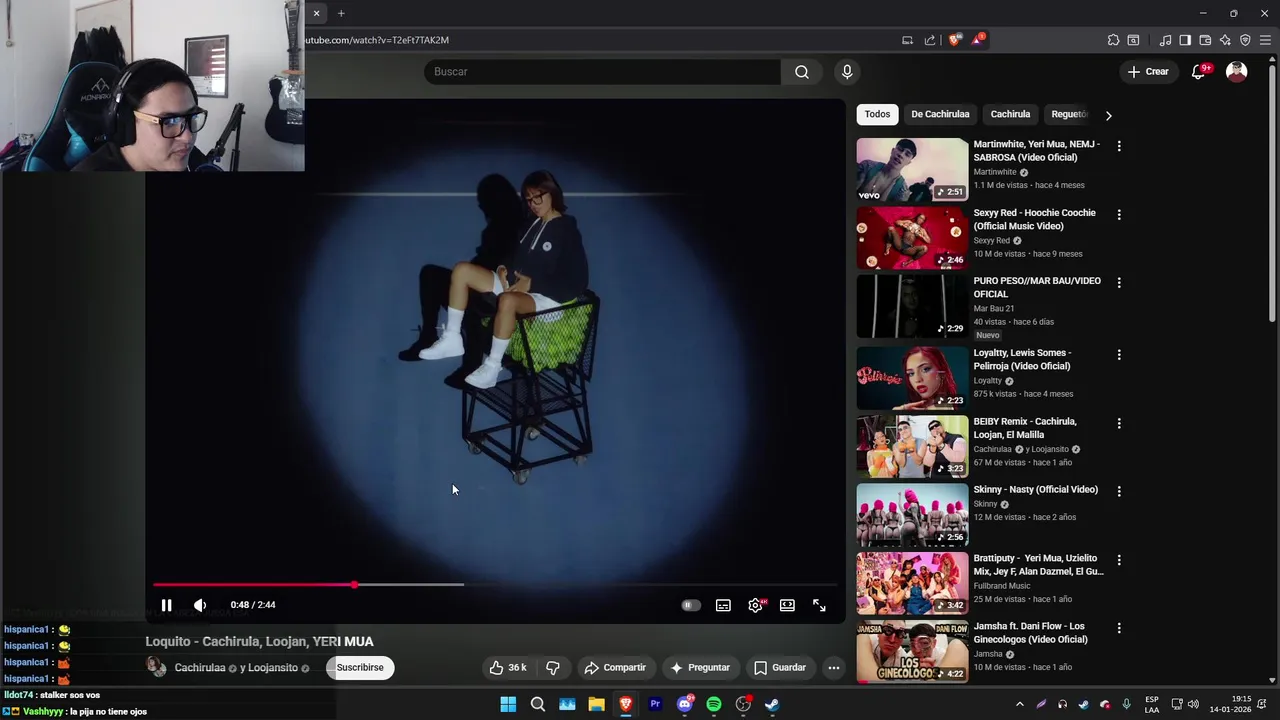Like the video with 36 k
Viewport: 1280px width, 720px height.
point(508,667)
